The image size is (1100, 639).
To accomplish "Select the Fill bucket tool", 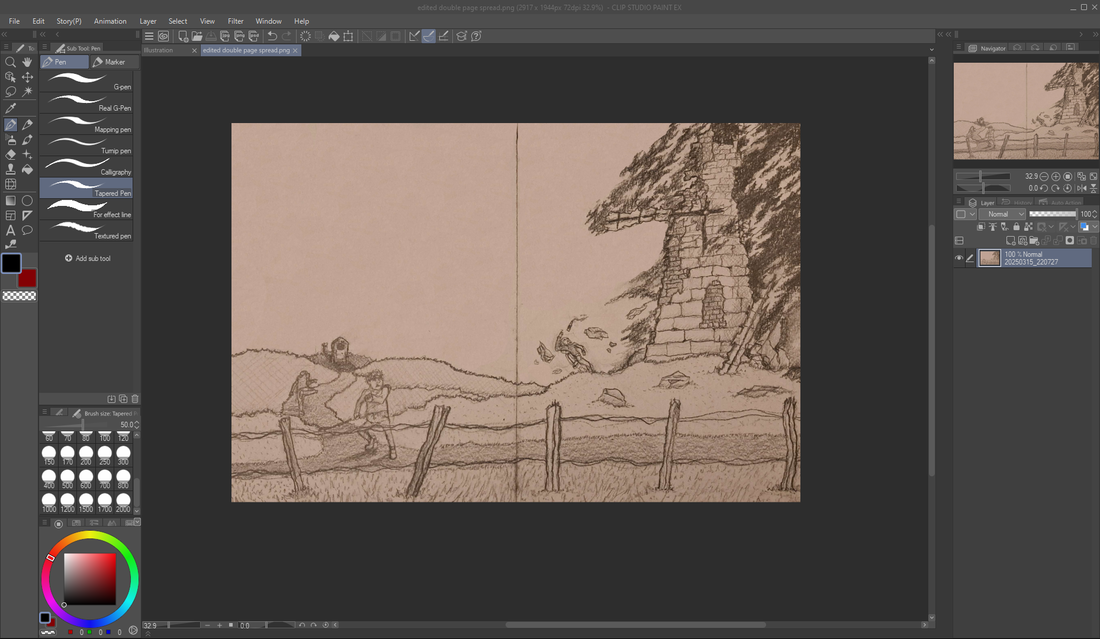I will 27,169.
